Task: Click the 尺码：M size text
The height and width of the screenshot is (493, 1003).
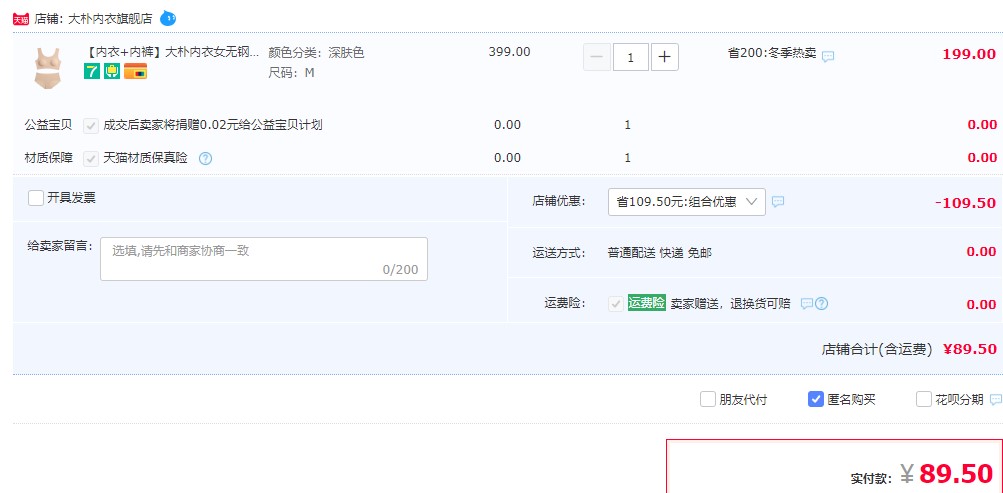Action: (292, 72)
